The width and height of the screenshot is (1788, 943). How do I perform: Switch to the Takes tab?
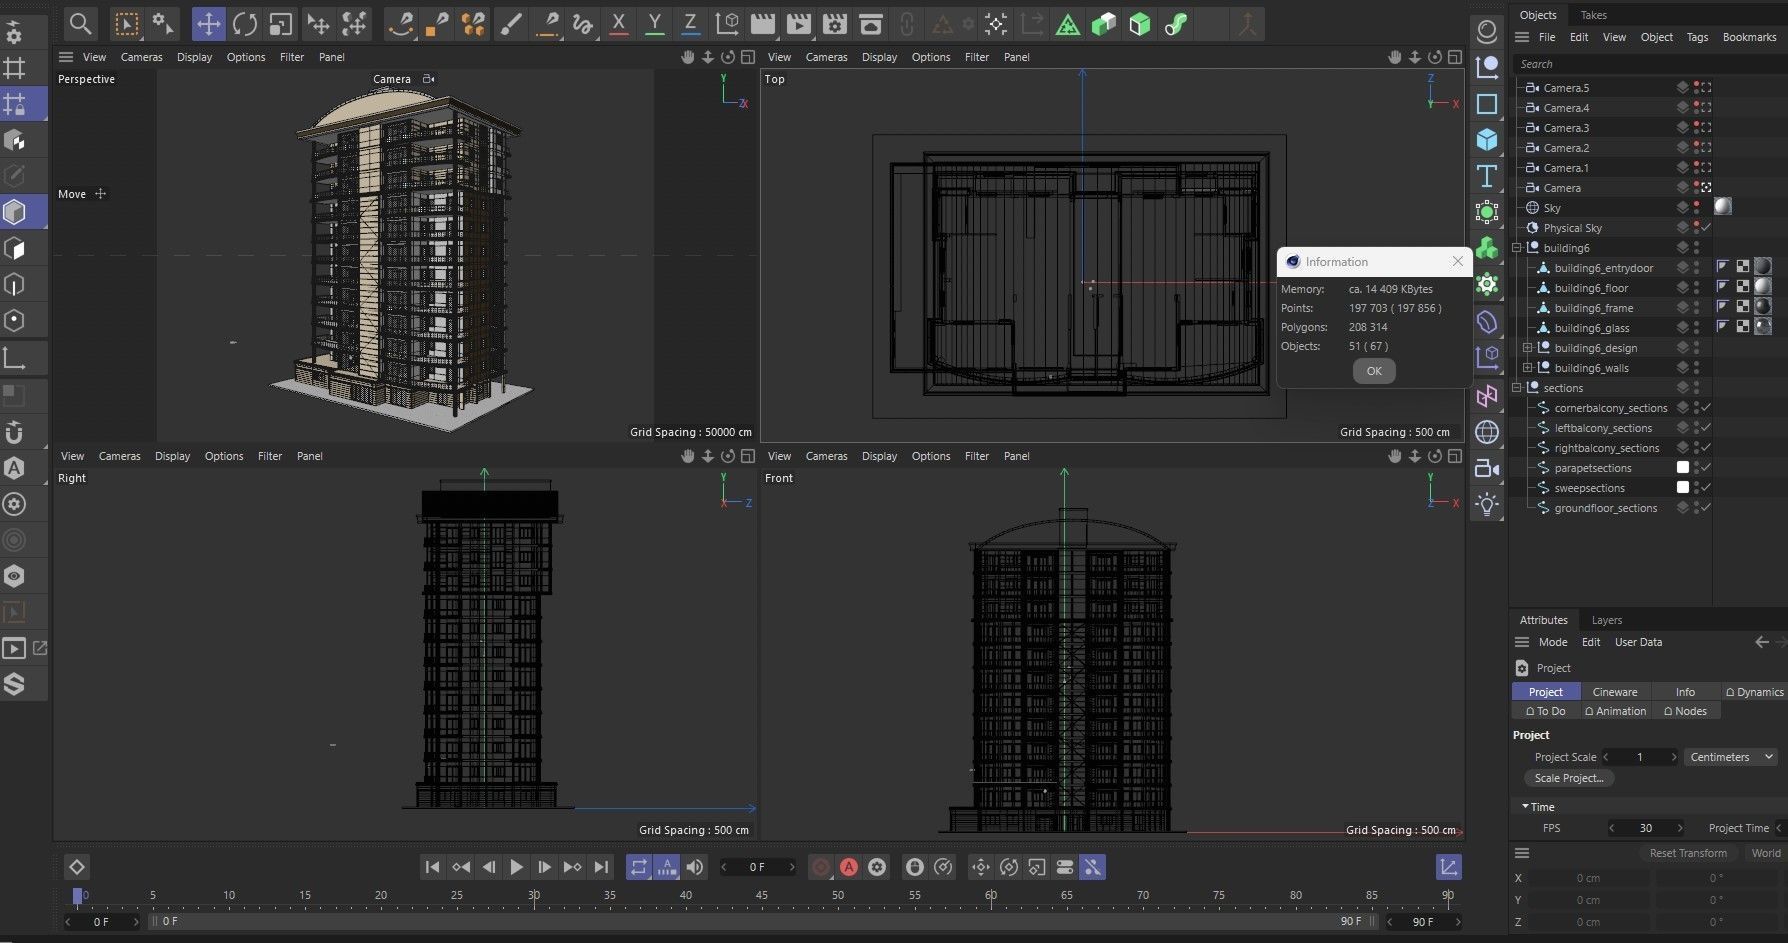coord(1594,15)
